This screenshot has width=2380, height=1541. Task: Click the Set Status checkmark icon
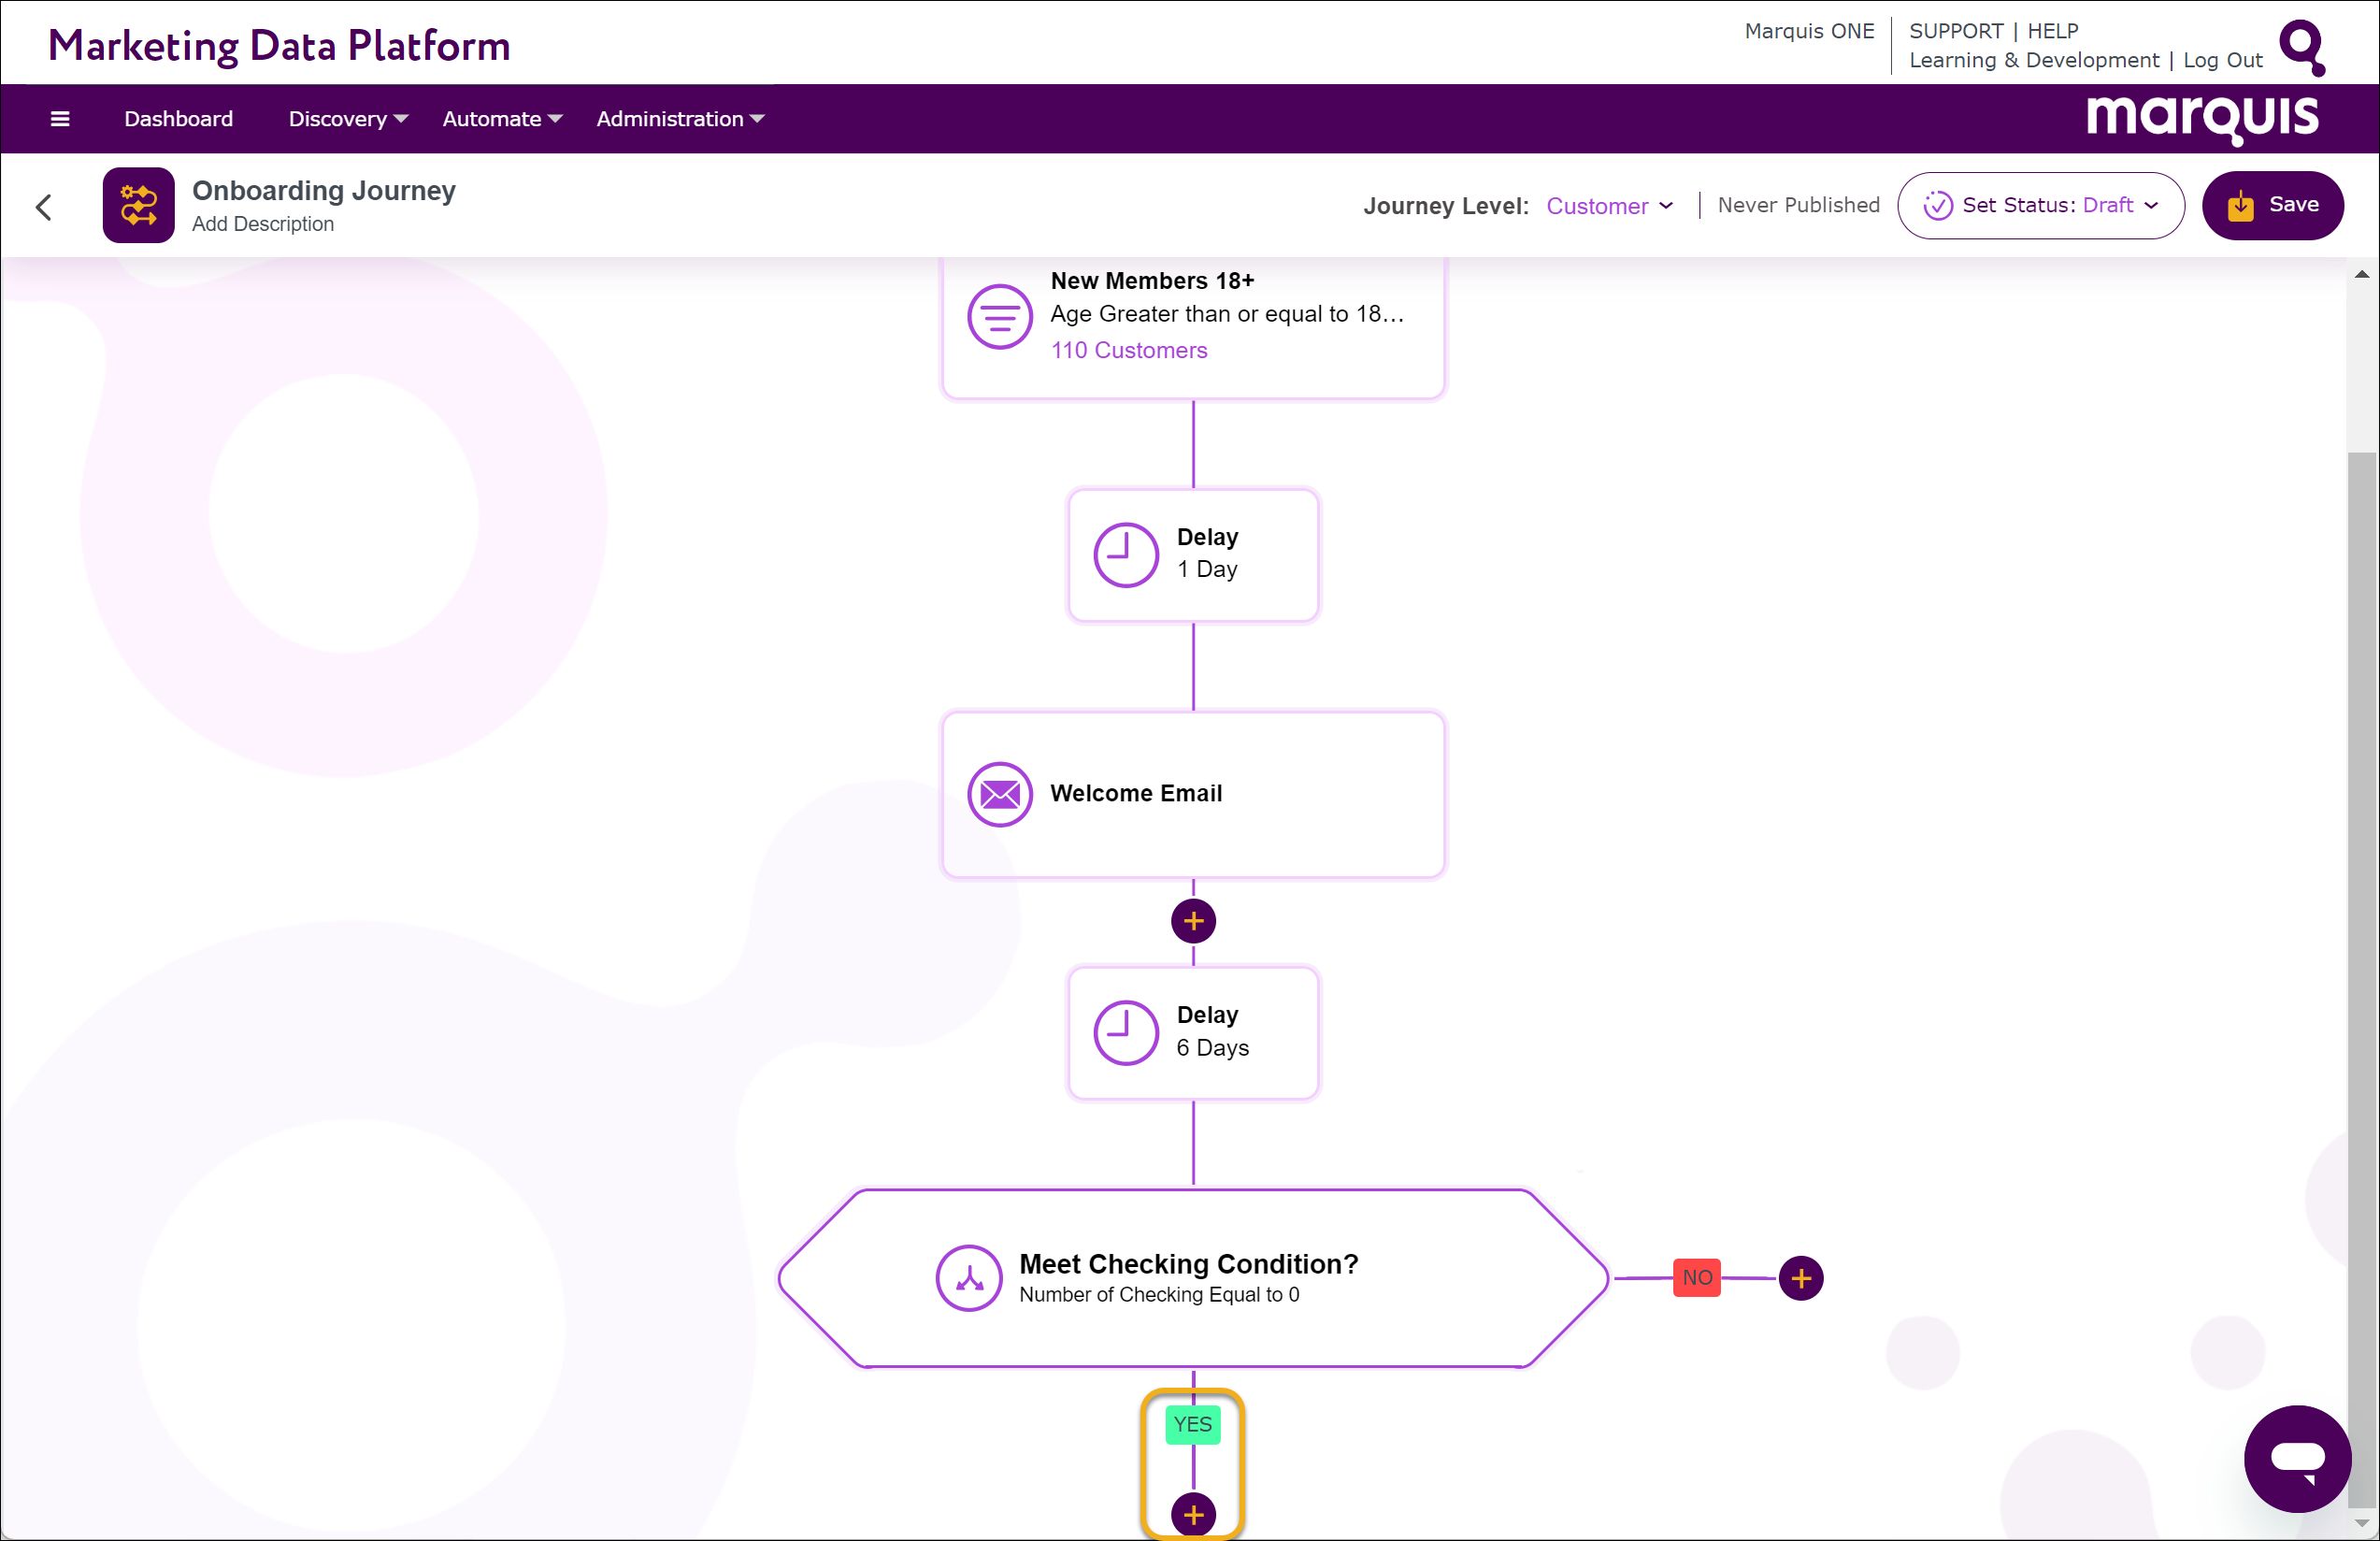(x=1937, y=205)
